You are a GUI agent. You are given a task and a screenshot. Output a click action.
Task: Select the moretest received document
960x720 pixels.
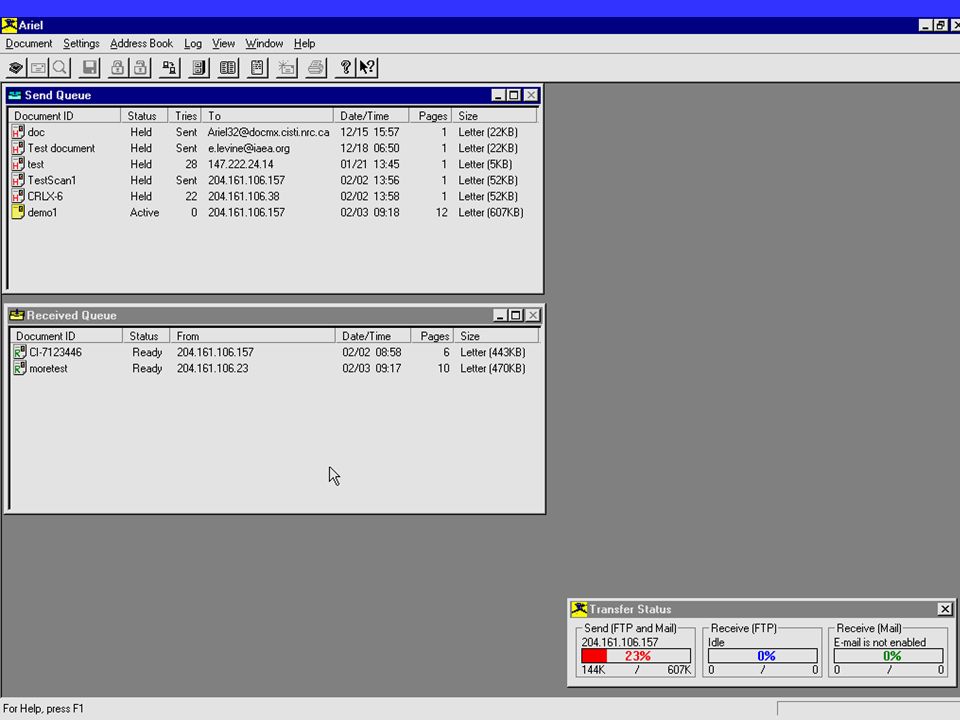[x=48, y=368]
